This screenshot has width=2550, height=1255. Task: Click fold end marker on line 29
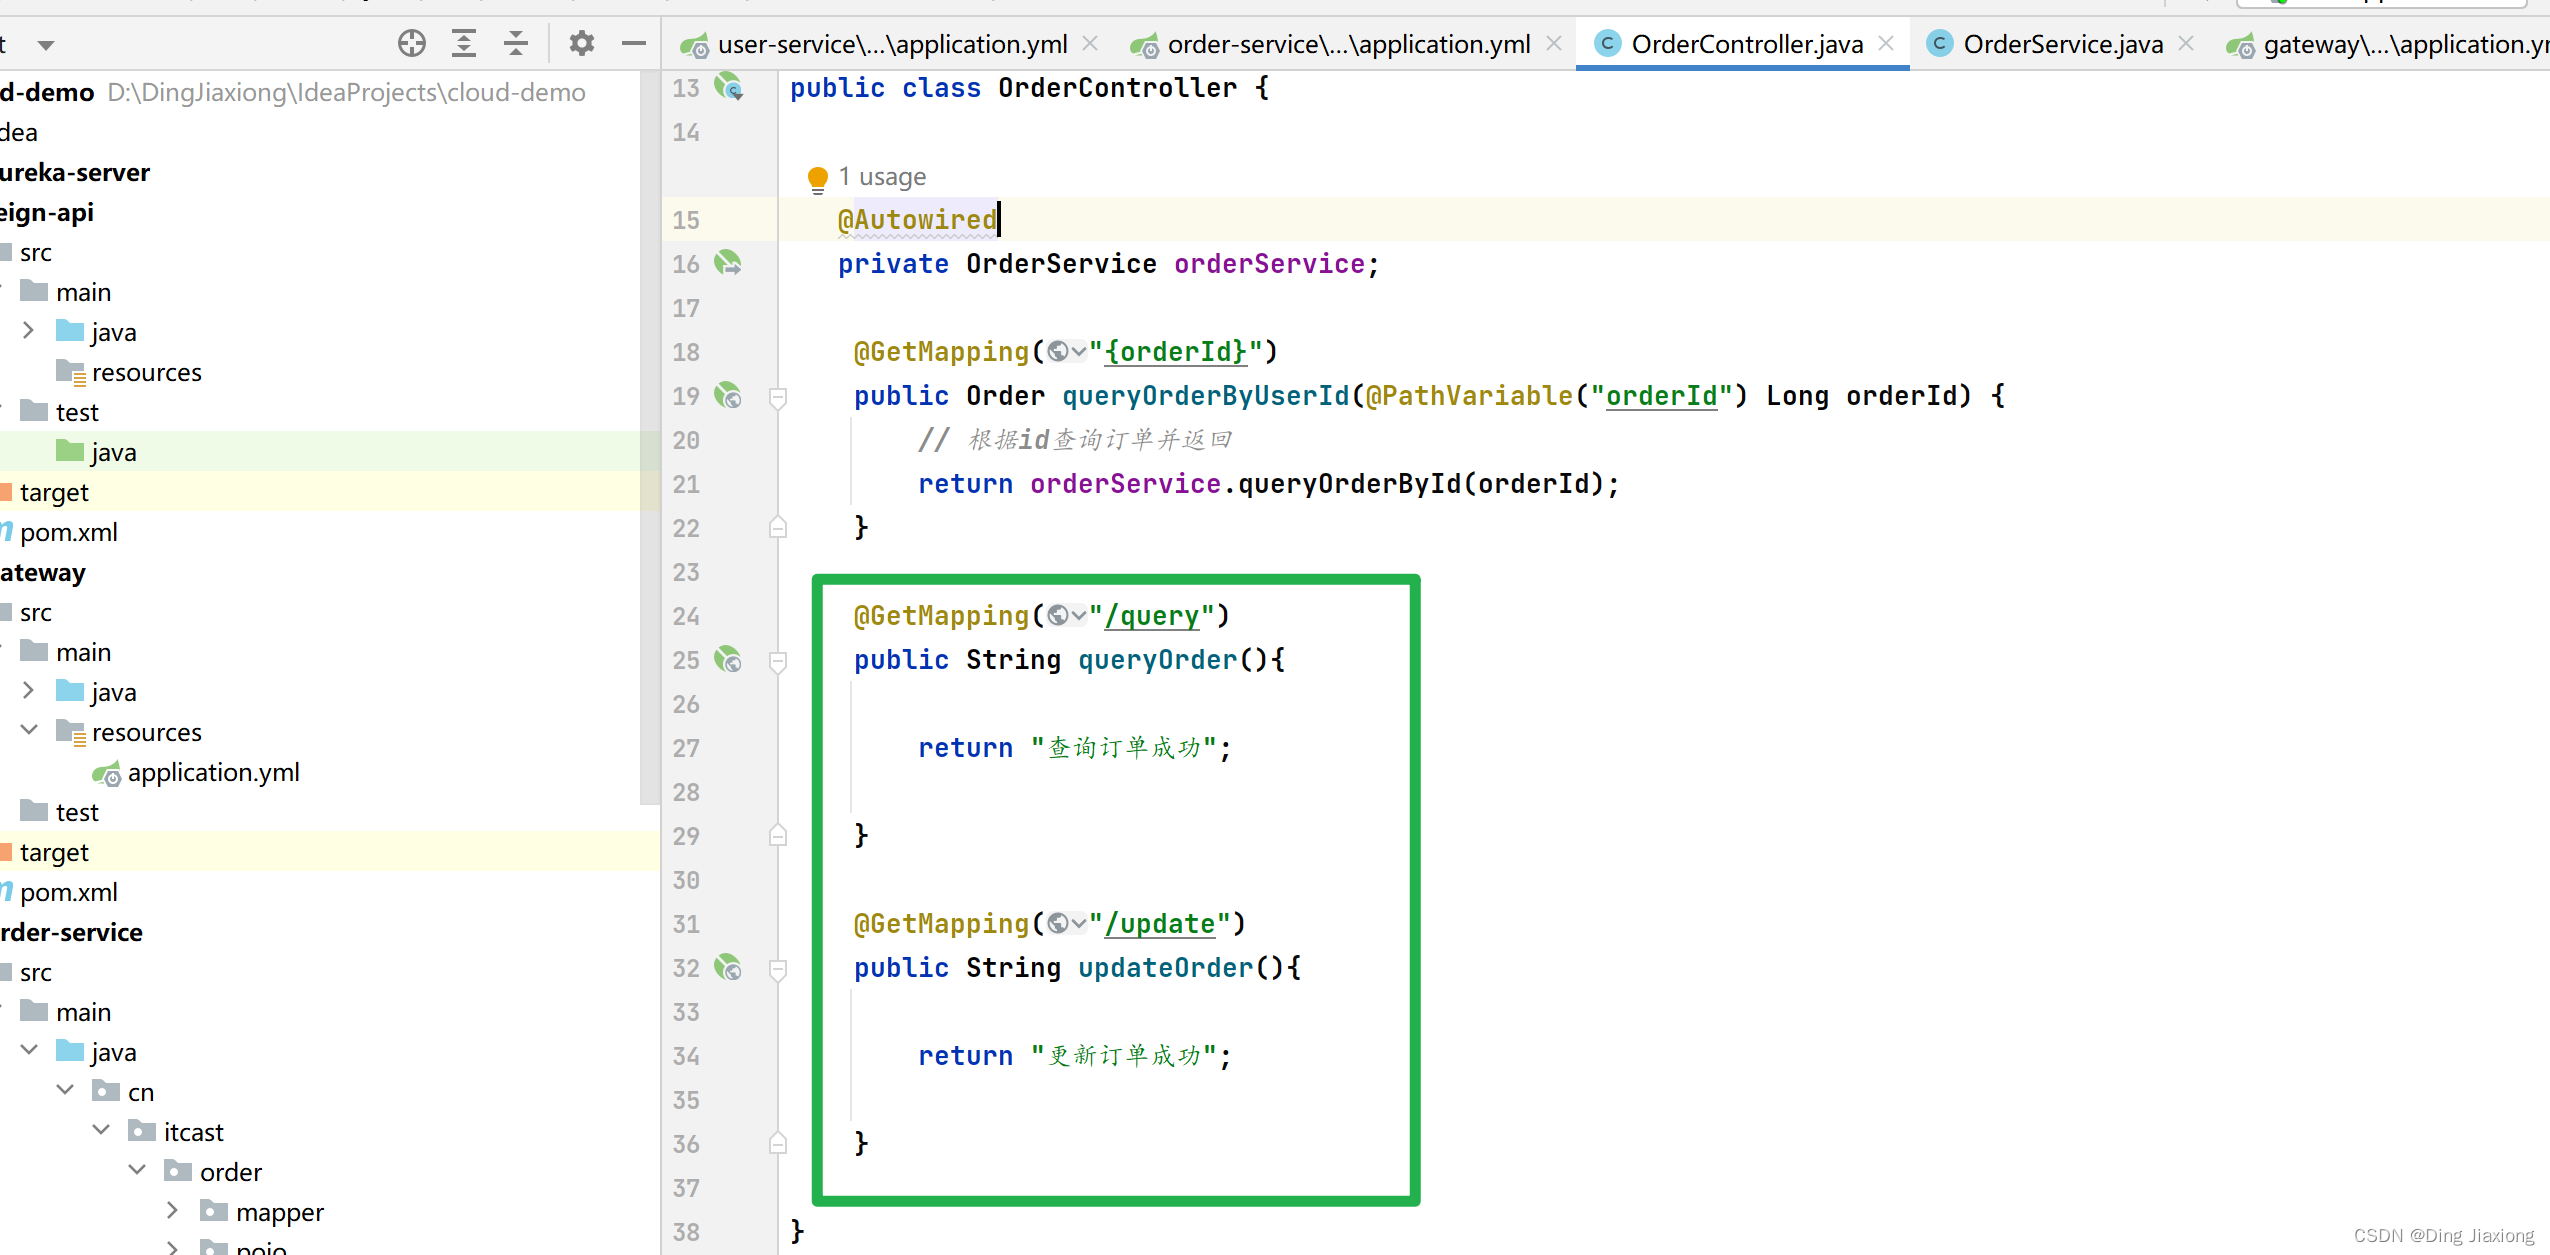coord(778,835)
